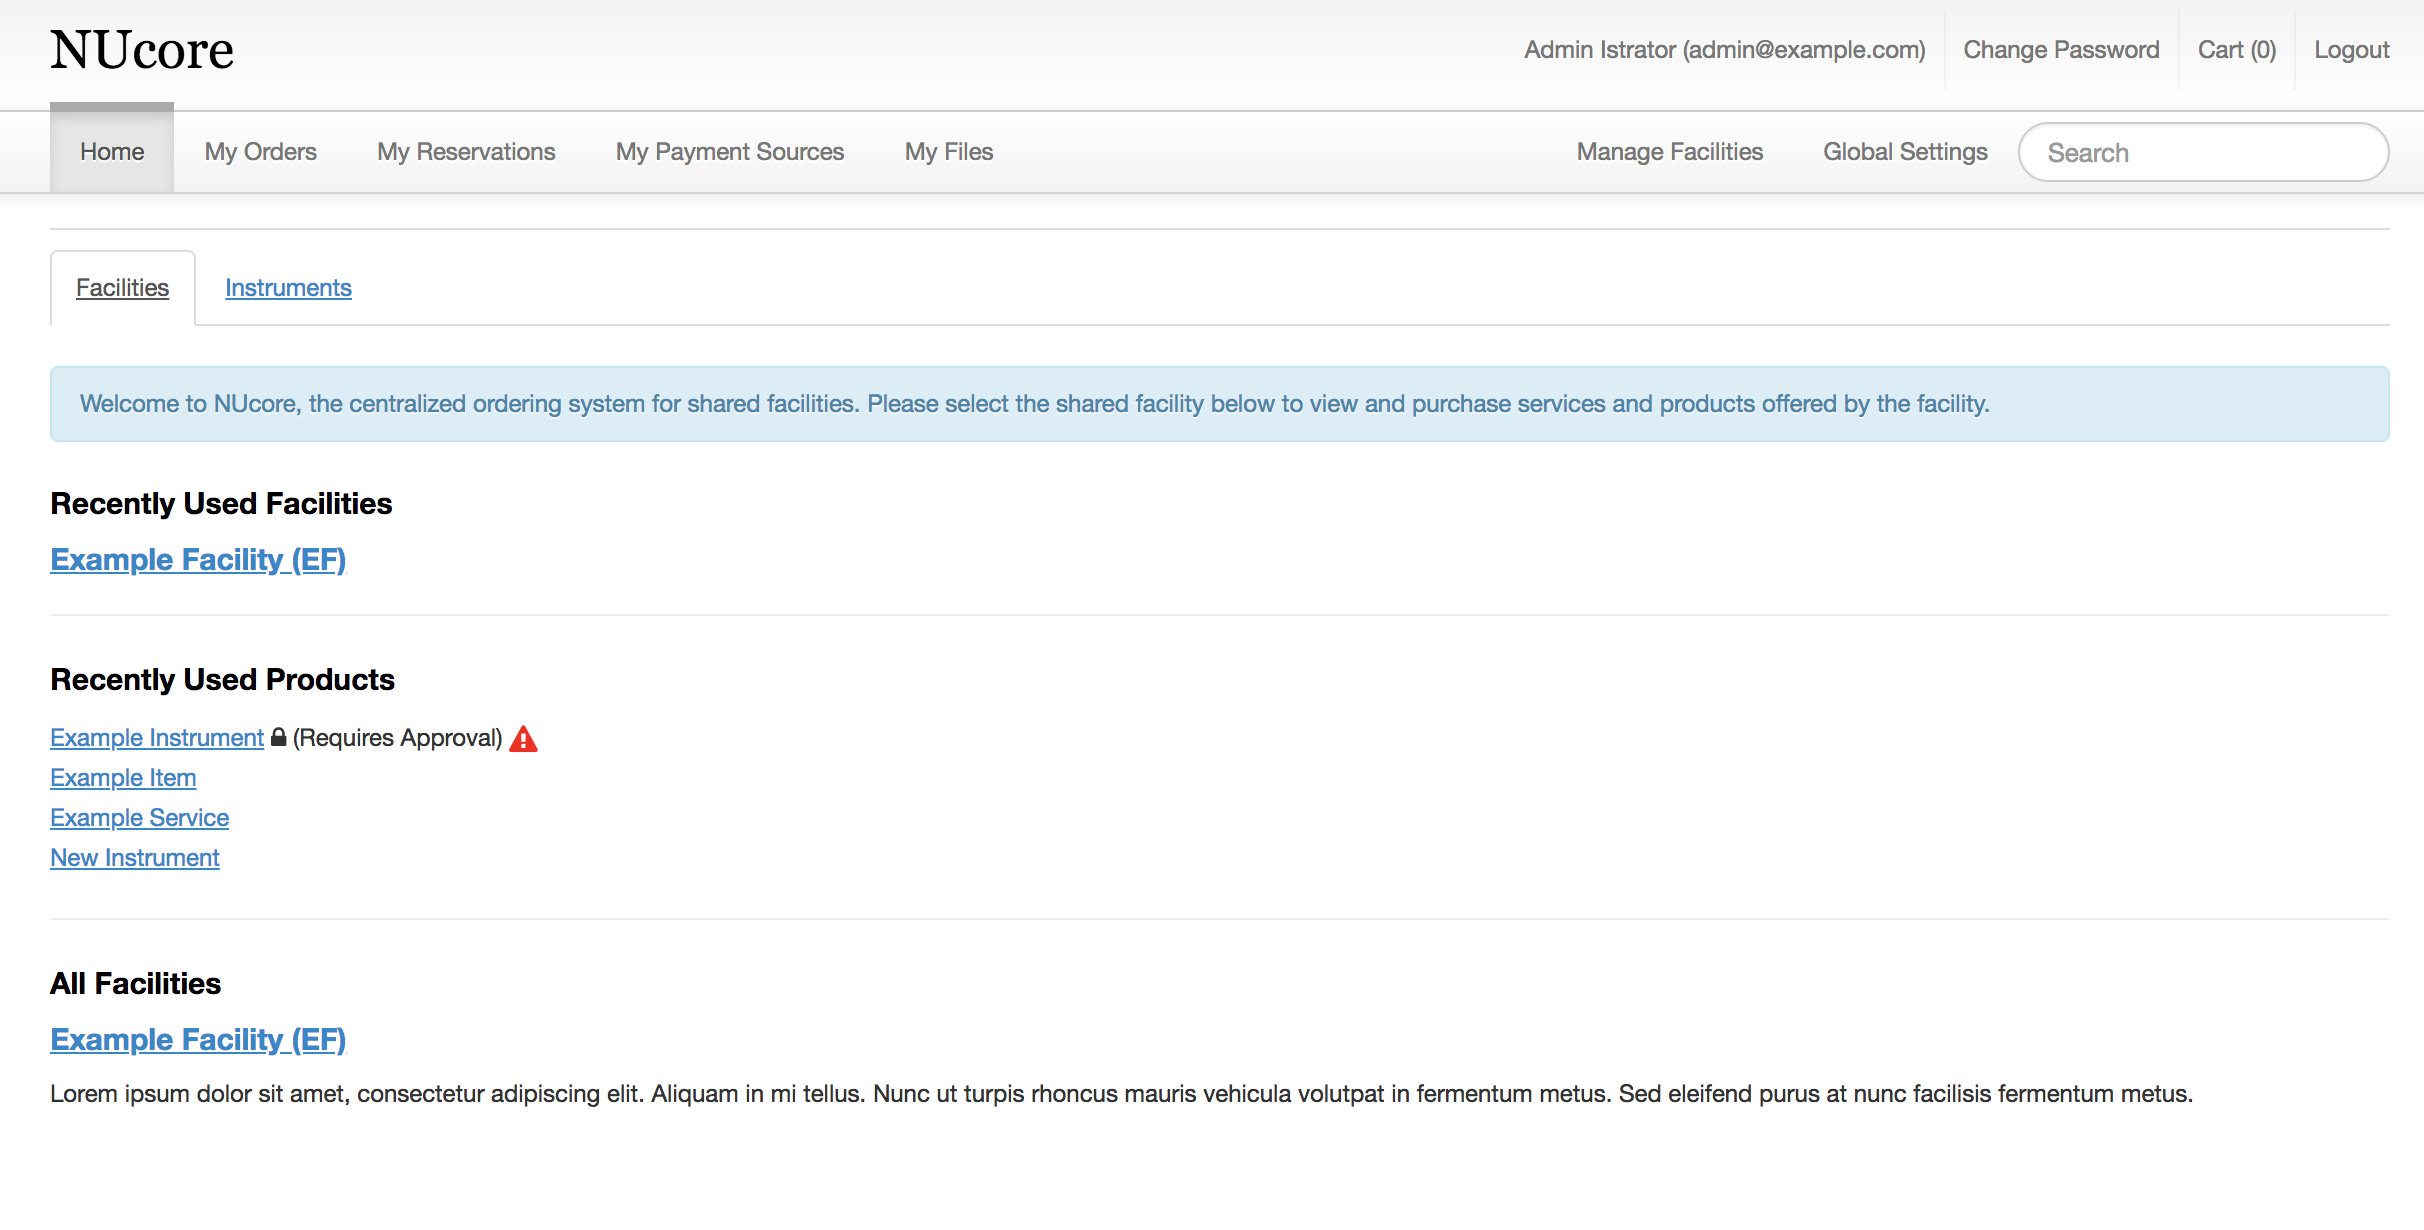The width and height of the screenshot is (2424, 1230).
Task: Click the red warning triangle icon
Action: [523, 739]
